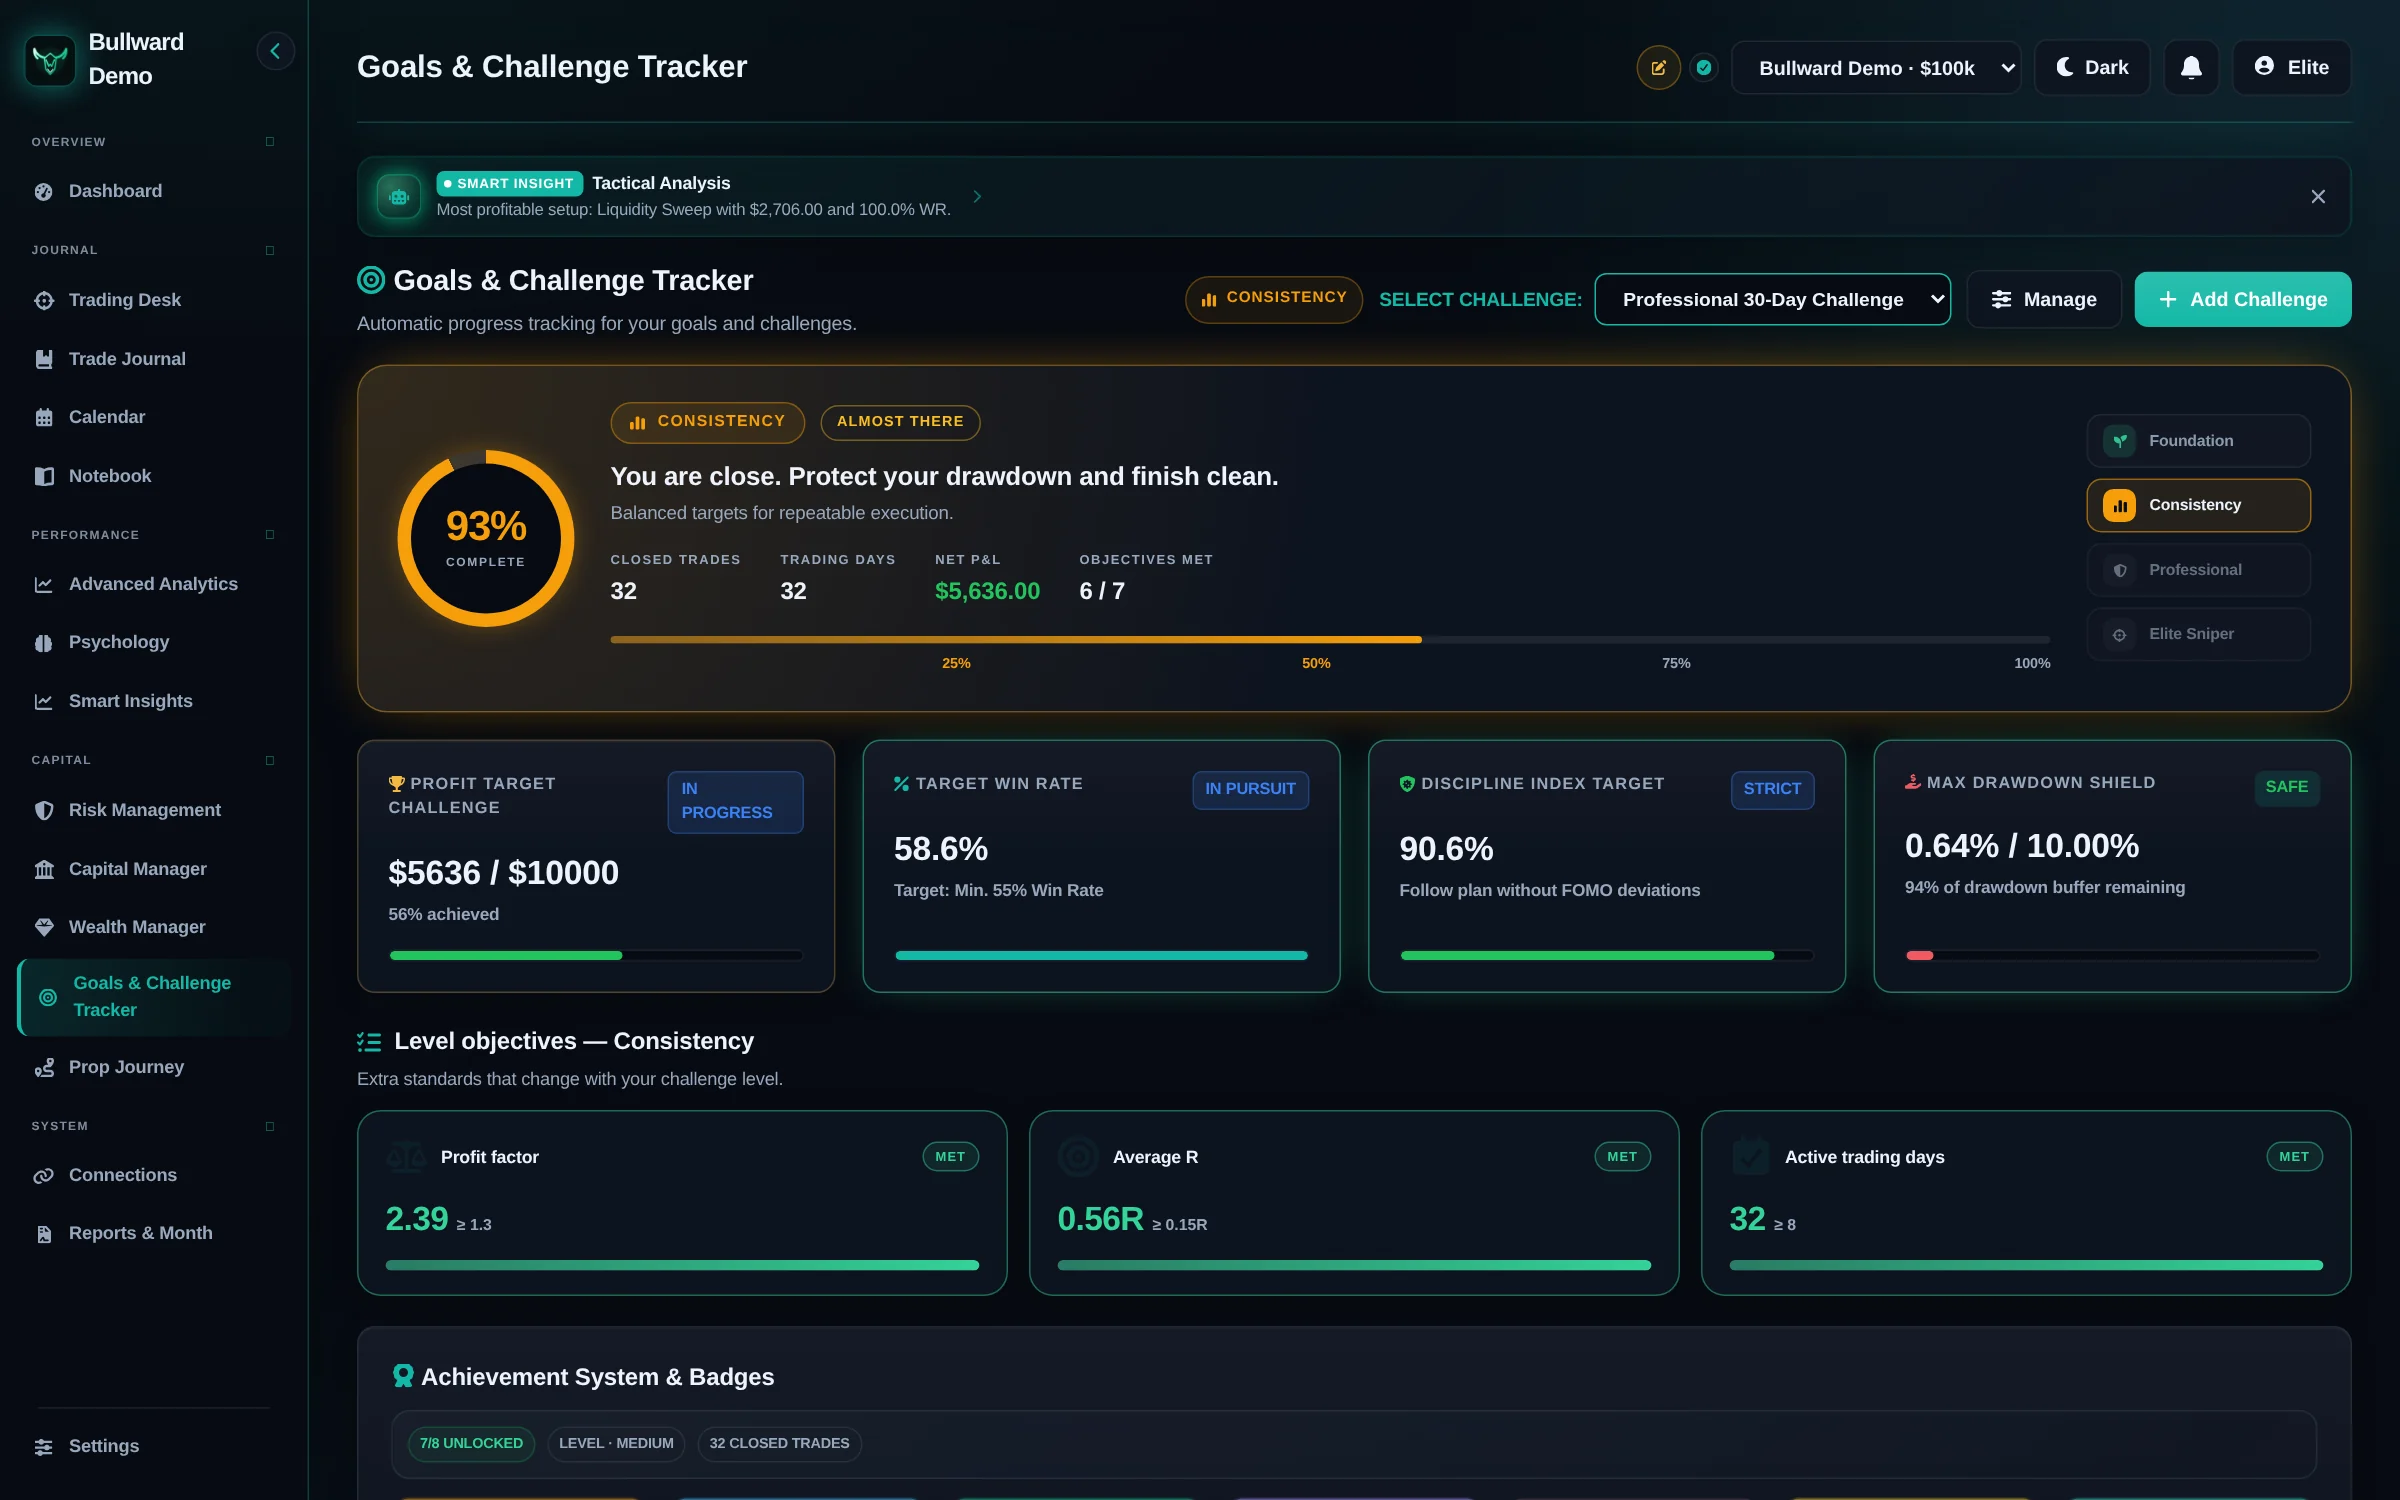Collapse the Overview sidebar section

(x=270, y=142)
